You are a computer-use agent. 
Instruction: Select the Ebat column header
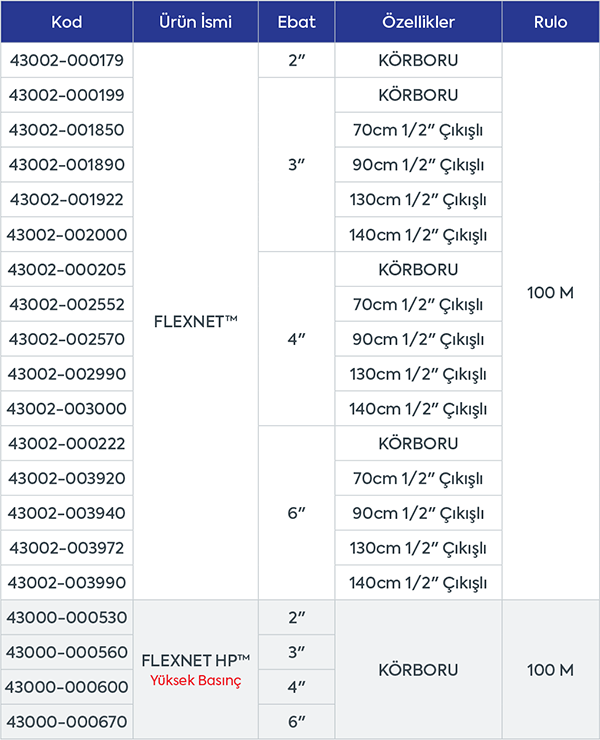[296, 20]
